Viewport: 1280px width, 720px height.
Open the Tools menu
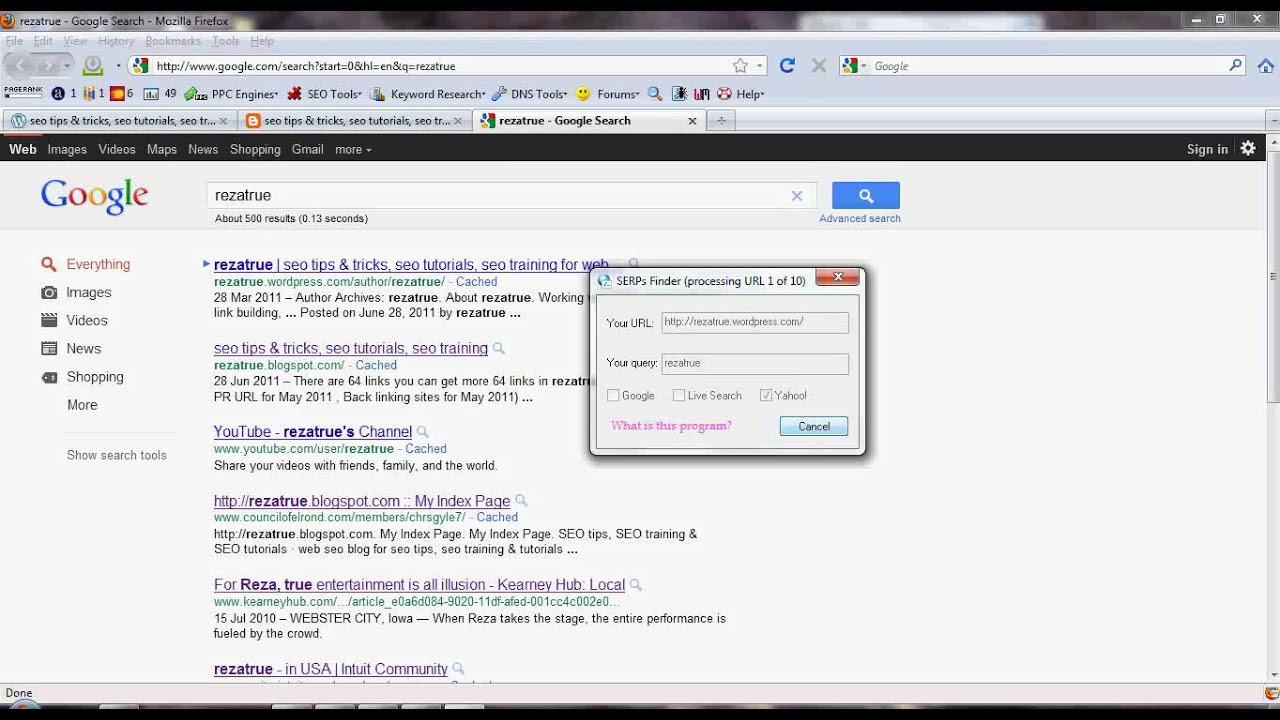coord(226,41)
